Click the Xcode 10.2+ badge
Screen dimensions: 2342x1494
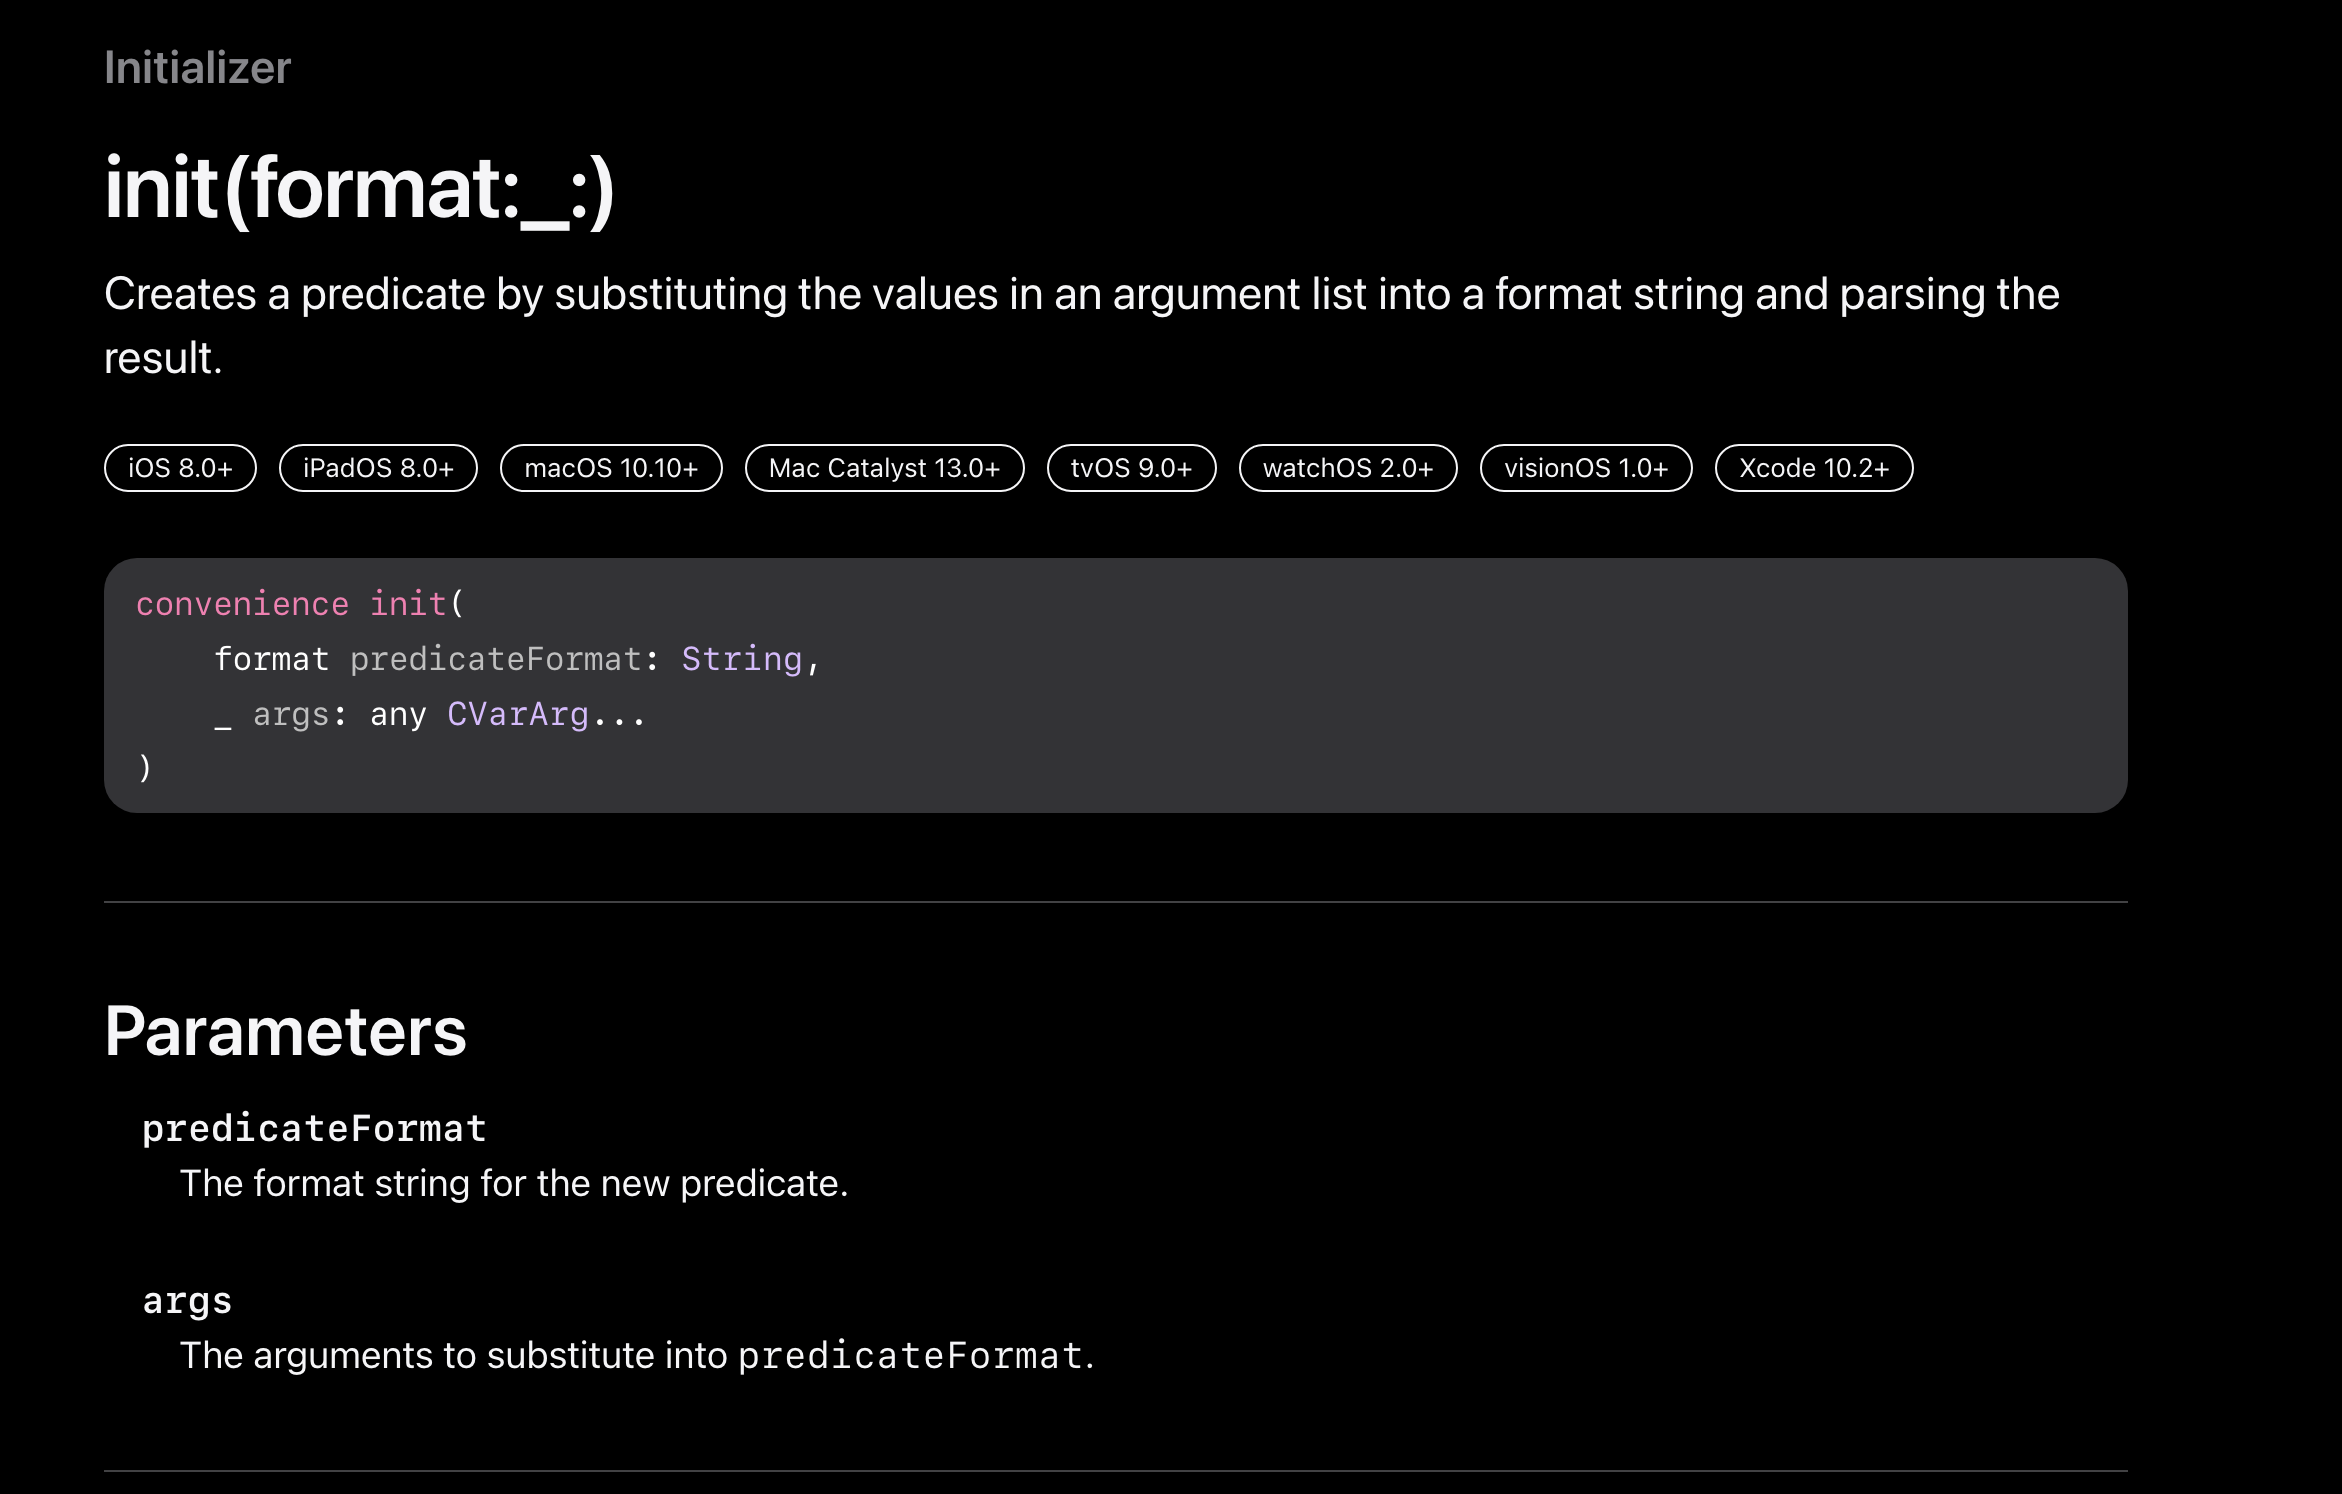[x=1814, y=468]
